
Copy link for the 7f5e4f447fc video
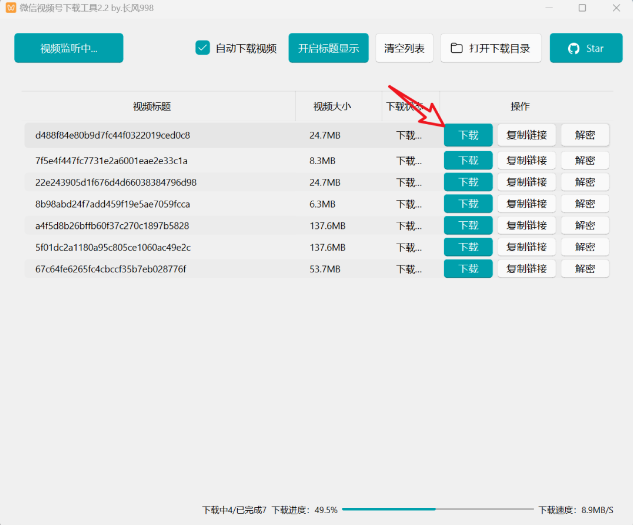[526, 161]
